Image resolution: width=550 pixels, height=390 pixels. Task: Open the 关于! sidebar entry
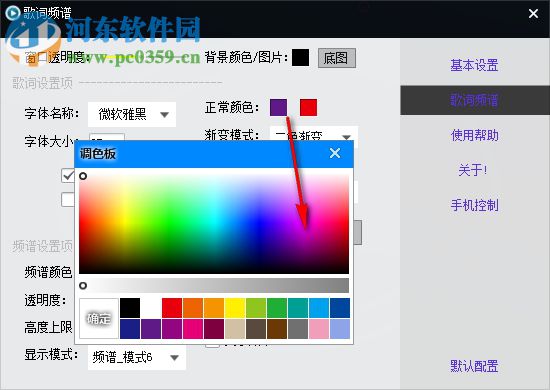[473, 170]
